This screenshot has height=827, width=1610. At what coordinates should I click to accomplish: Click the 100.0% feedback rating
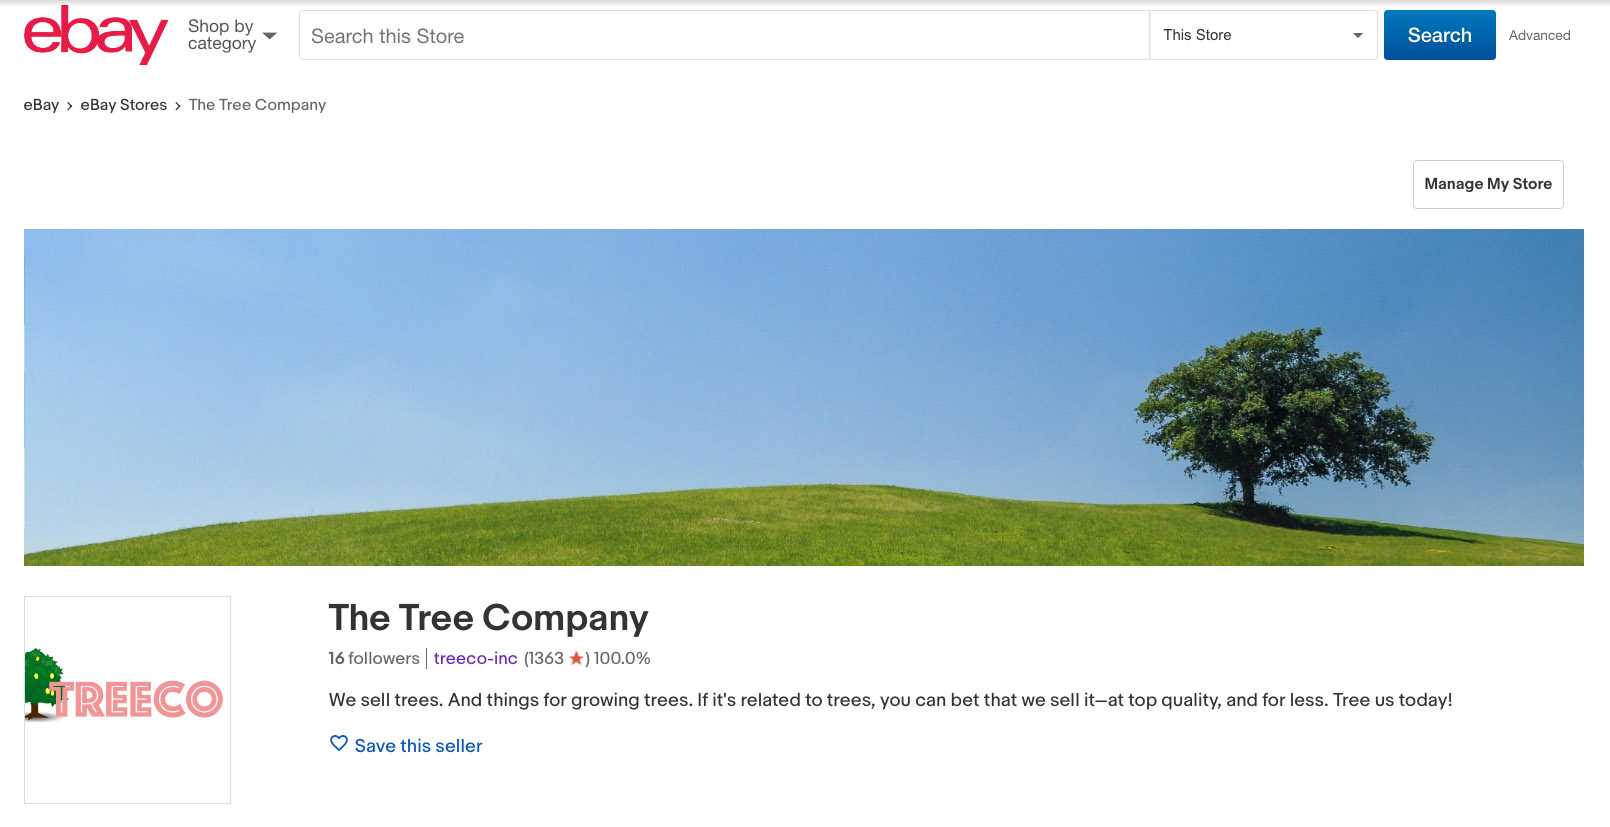tap(622, 658)
